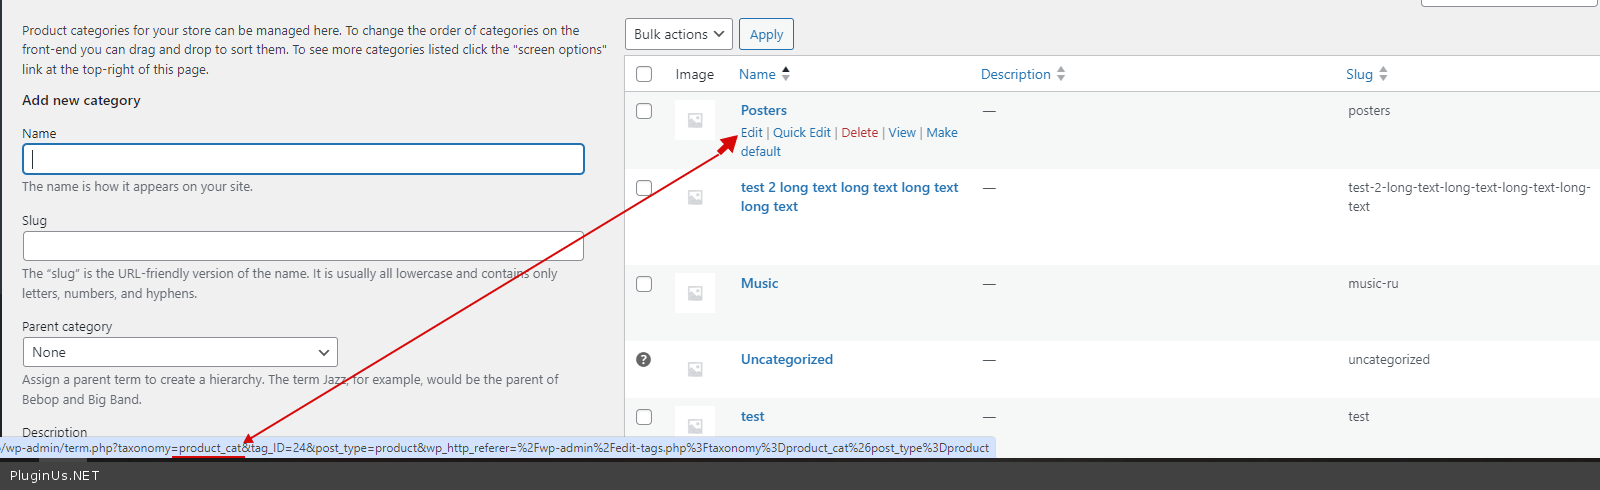This screenshot has height=490, width=1600.
Task: Expand the Parent category dropdown
Action: click(x=180, y=352)
